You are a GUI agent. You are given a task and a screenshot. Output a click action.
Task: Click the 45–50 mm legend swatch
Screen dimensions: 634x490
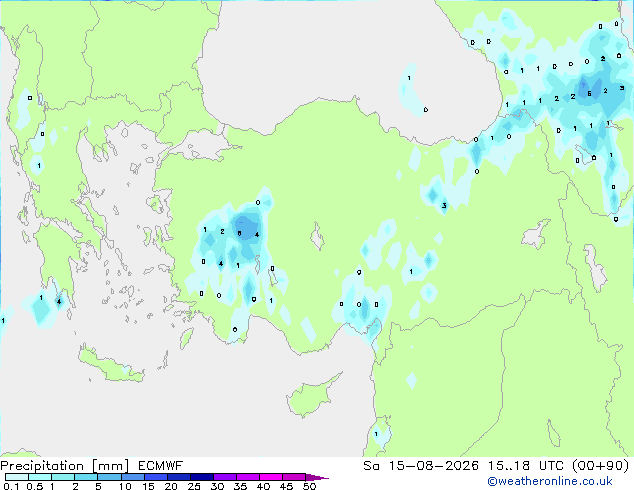pos(294,477)
